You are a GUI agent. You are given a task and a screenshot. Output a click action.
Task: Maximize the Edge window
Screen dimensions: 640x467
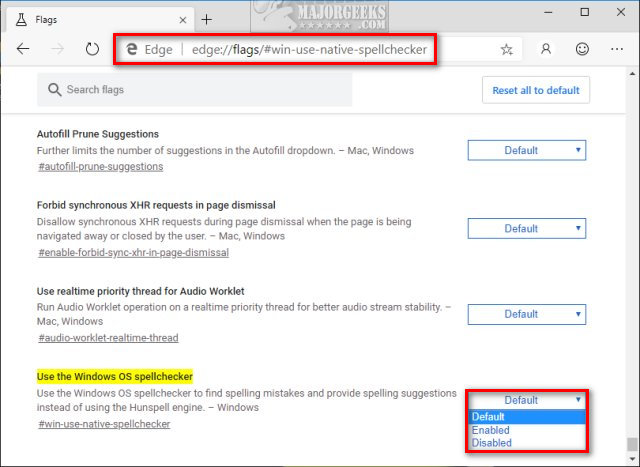[x=584, y=12]
